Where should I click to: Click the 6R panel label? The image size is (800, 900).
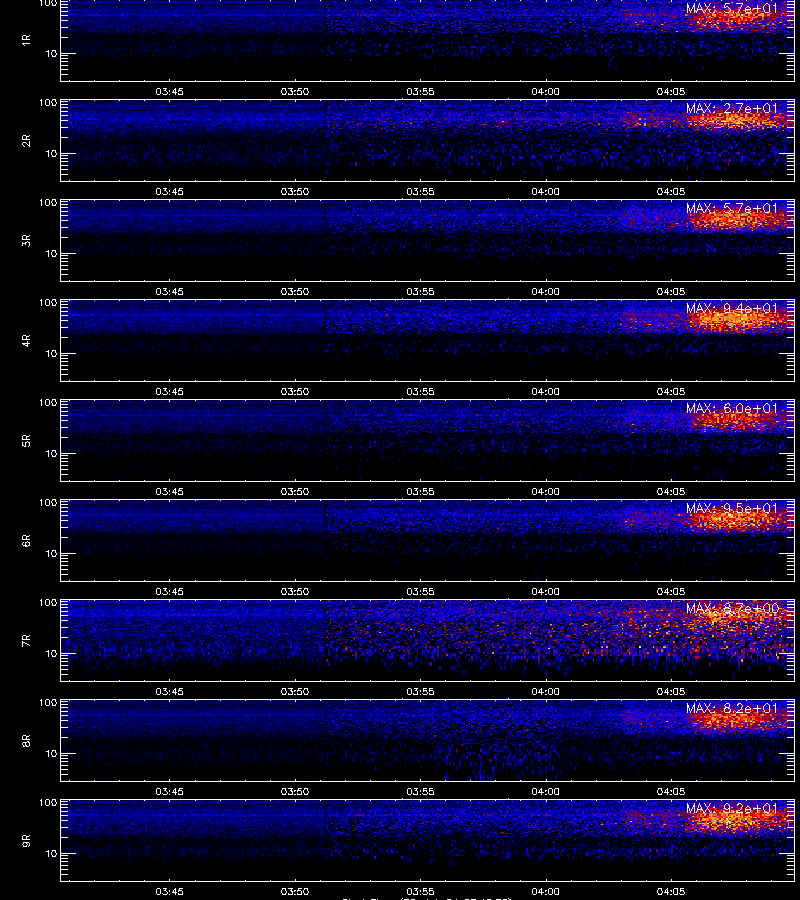[x=26, y=540]
